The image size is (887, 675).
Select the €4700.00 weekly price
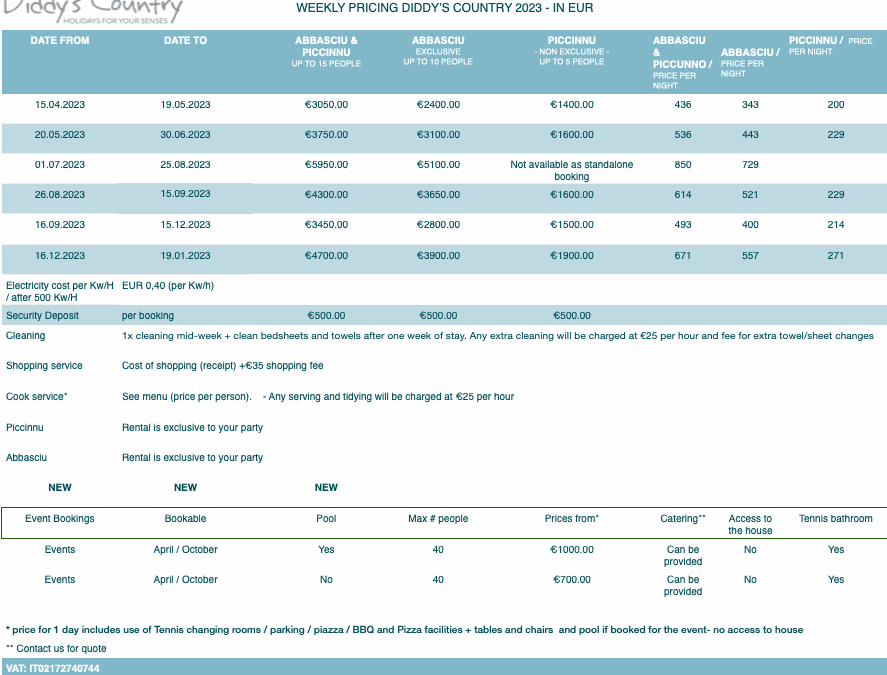click(326, 256)
